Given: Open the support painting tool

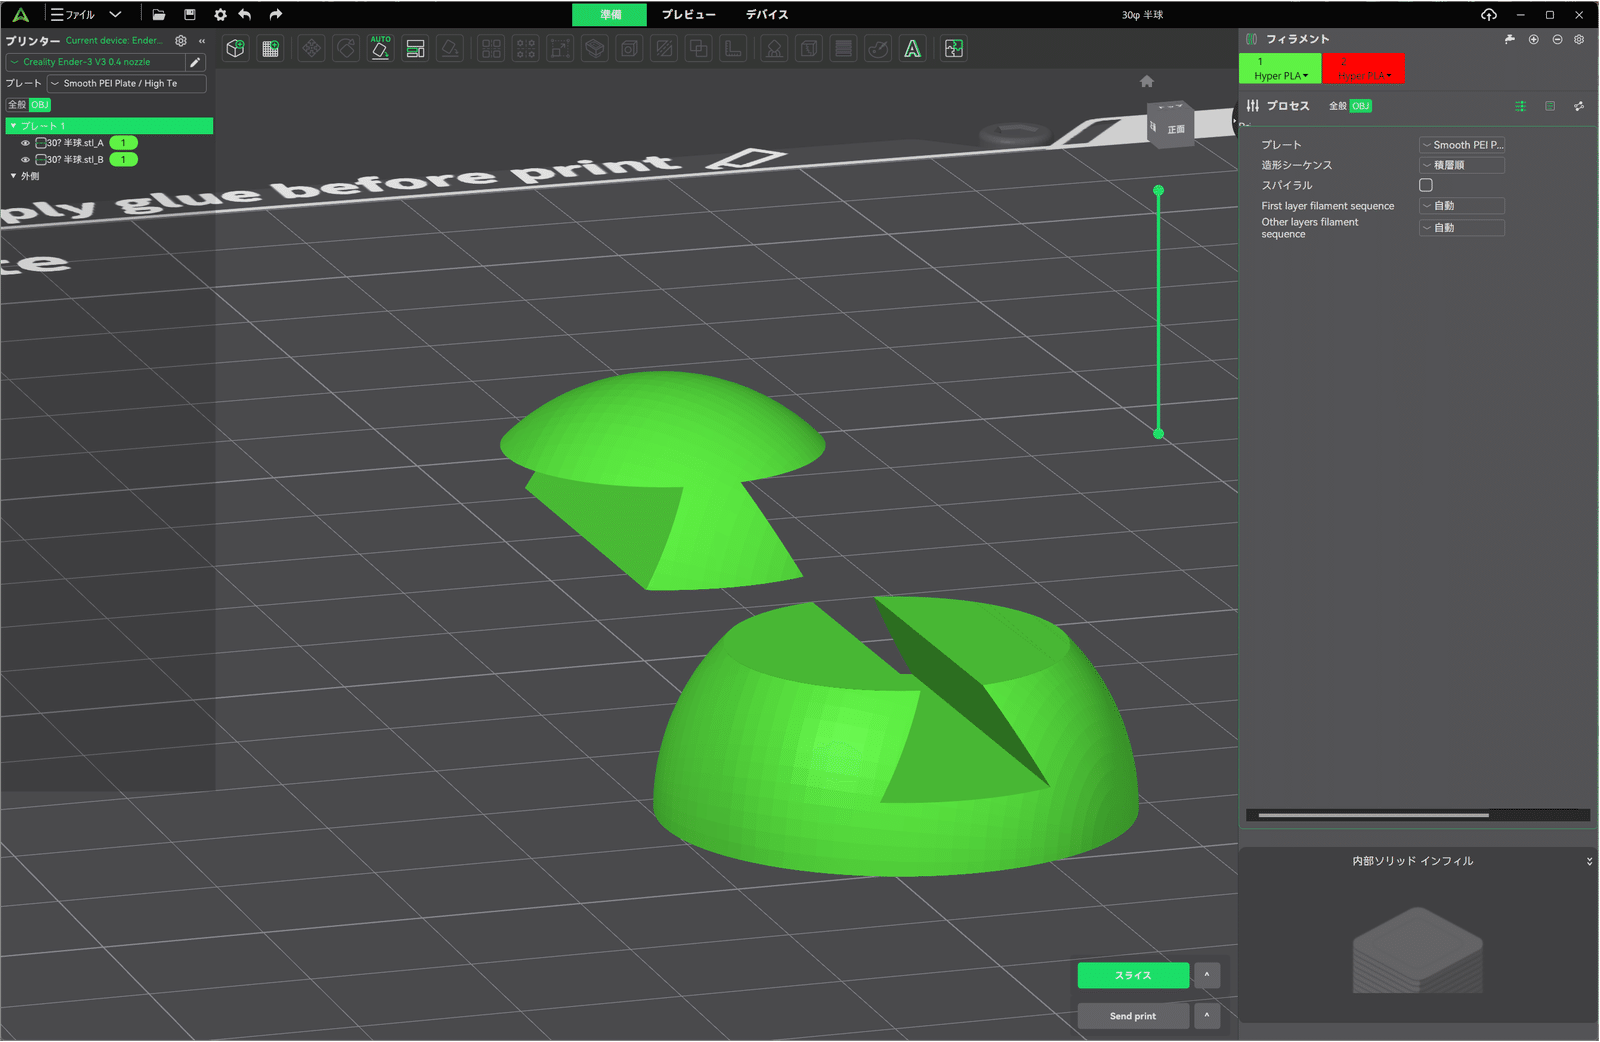Looking at the screenshot, I should 774,48.
